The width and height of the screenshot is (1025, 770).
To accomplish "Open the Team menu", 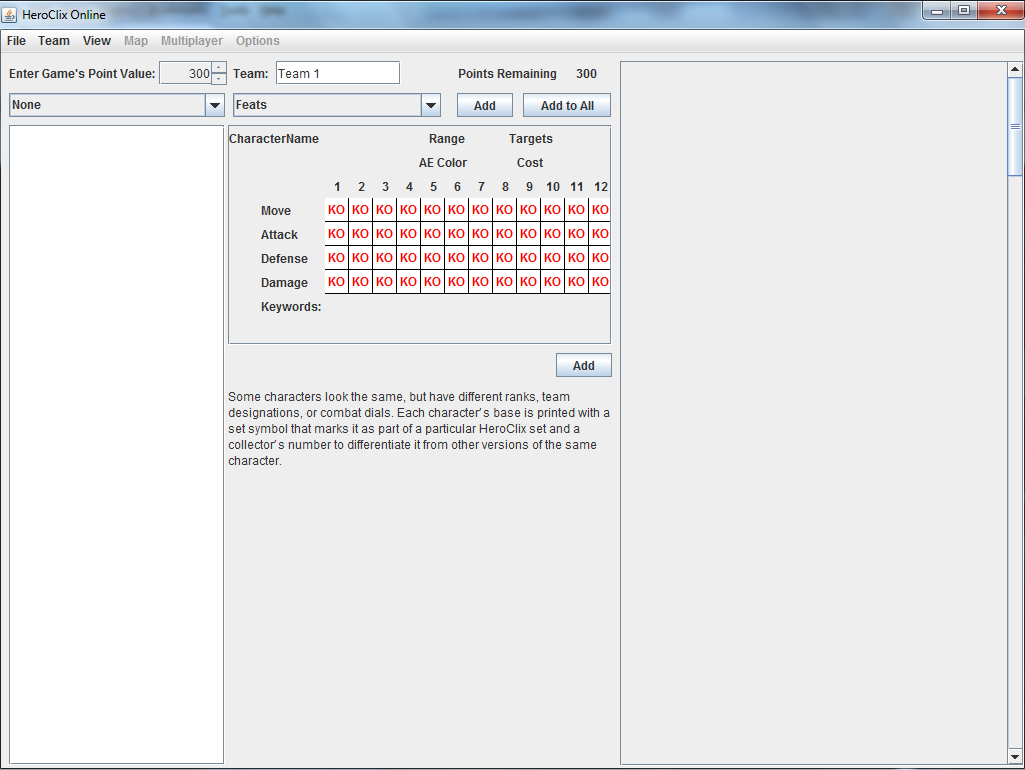I will click(54, 41).
